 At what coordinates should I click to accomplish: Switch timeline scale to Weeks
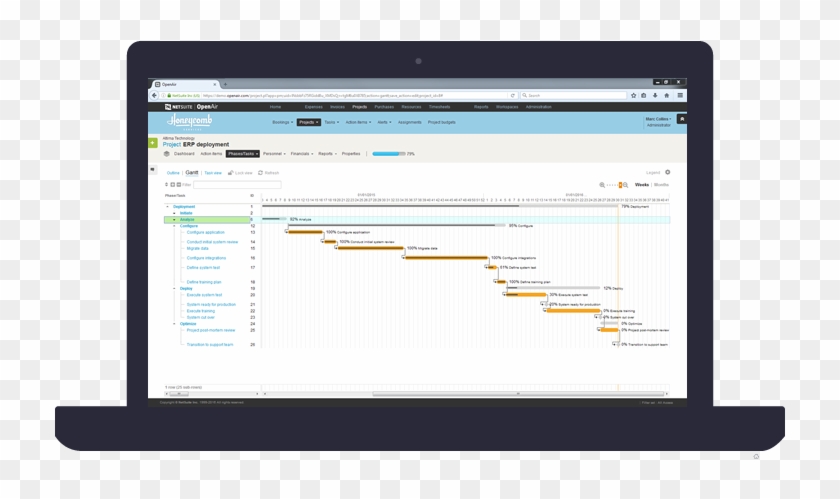pos(641,185)
